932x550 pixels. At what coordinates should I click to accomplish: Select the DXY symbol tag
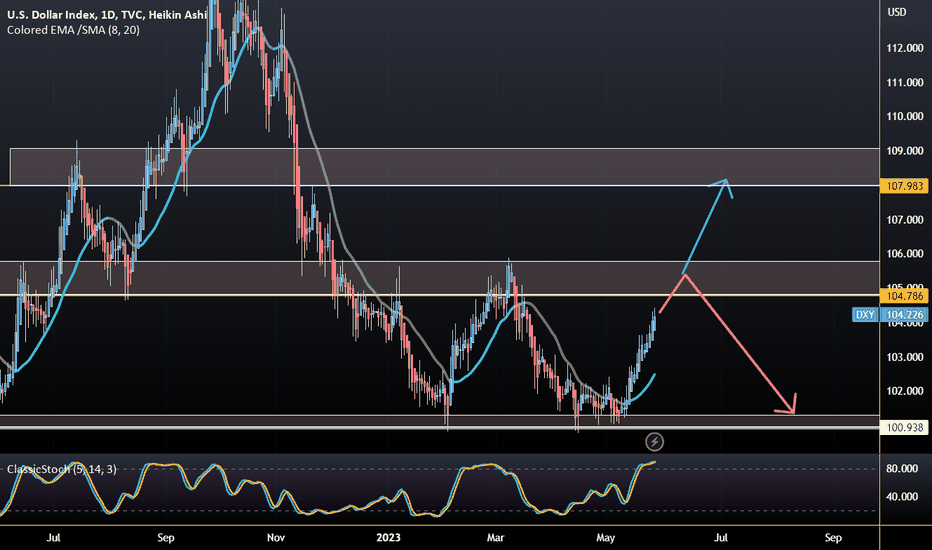coord(865,315)
